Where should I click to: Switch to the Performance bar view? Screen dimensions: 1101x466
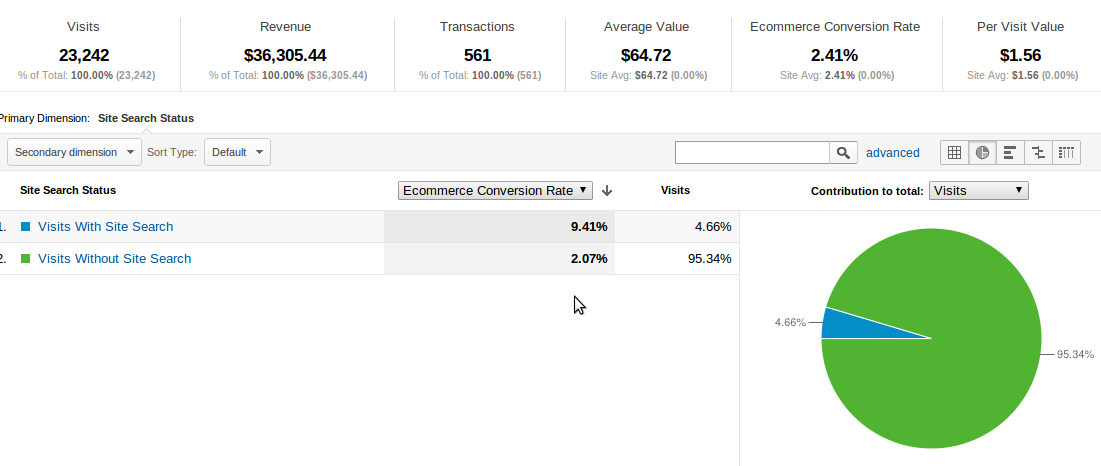[x=1010, y=153]
